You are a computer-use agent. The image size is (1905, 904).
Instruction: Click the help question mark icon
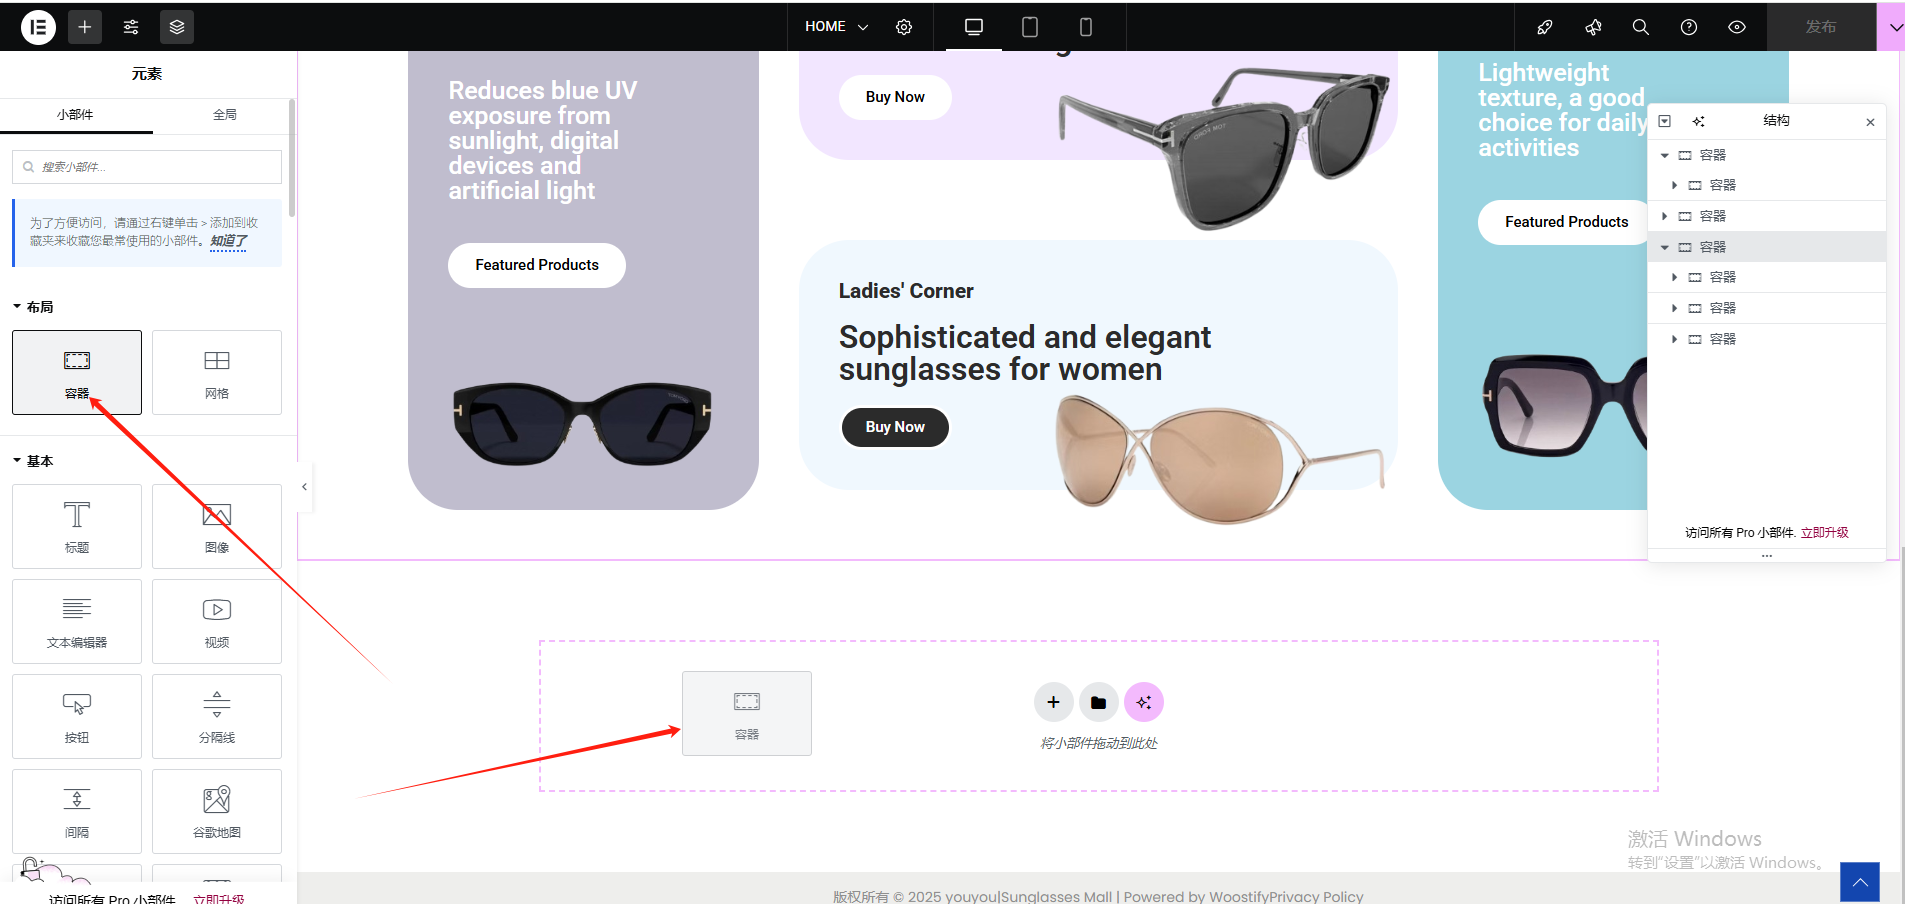coord(1689,27)
